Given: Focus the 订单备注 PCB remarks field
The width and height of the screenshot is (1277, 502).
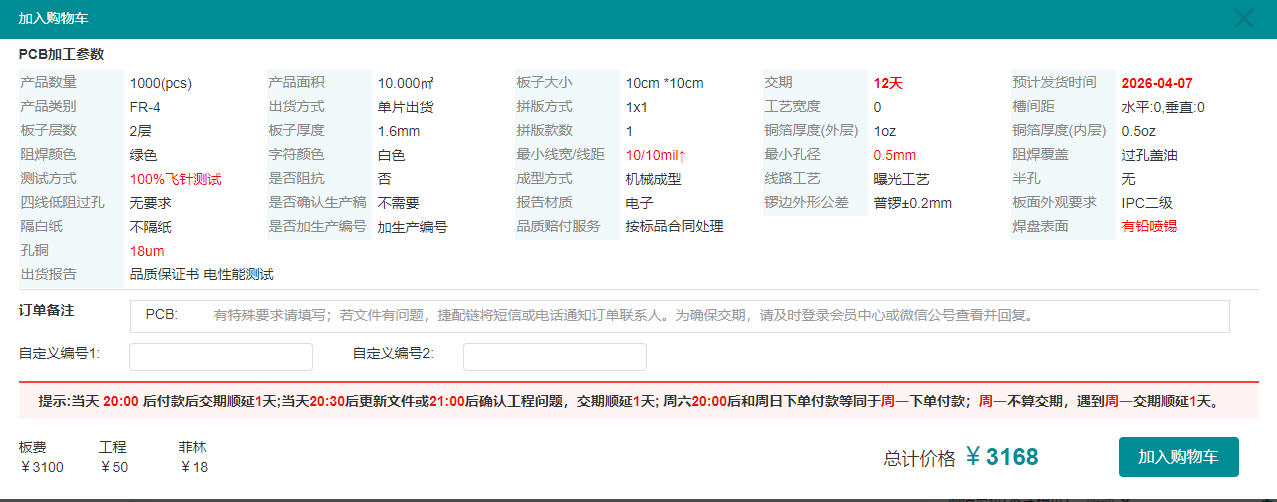Looking at the screenshot, I should (679, 316).
